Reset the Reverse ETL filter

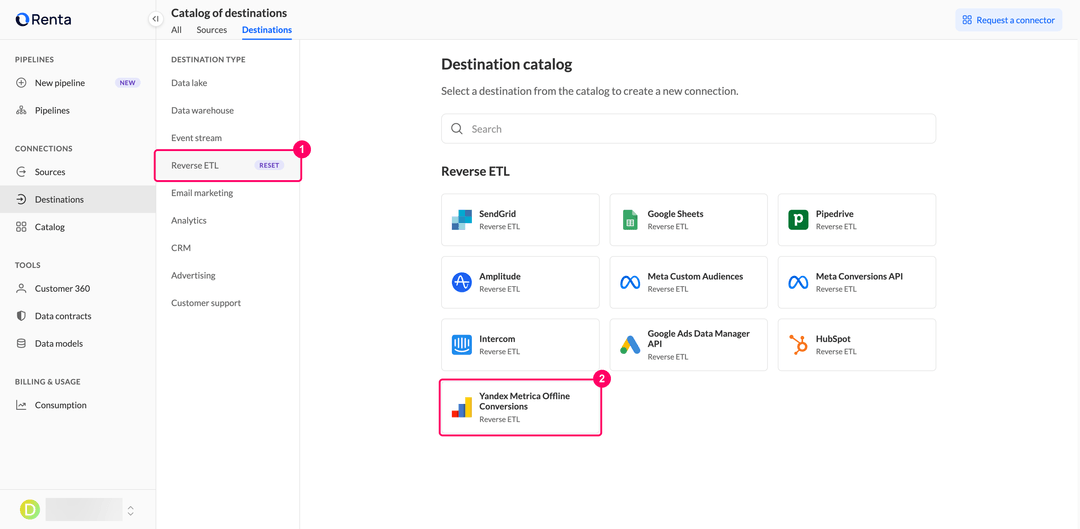pos(269,166)
